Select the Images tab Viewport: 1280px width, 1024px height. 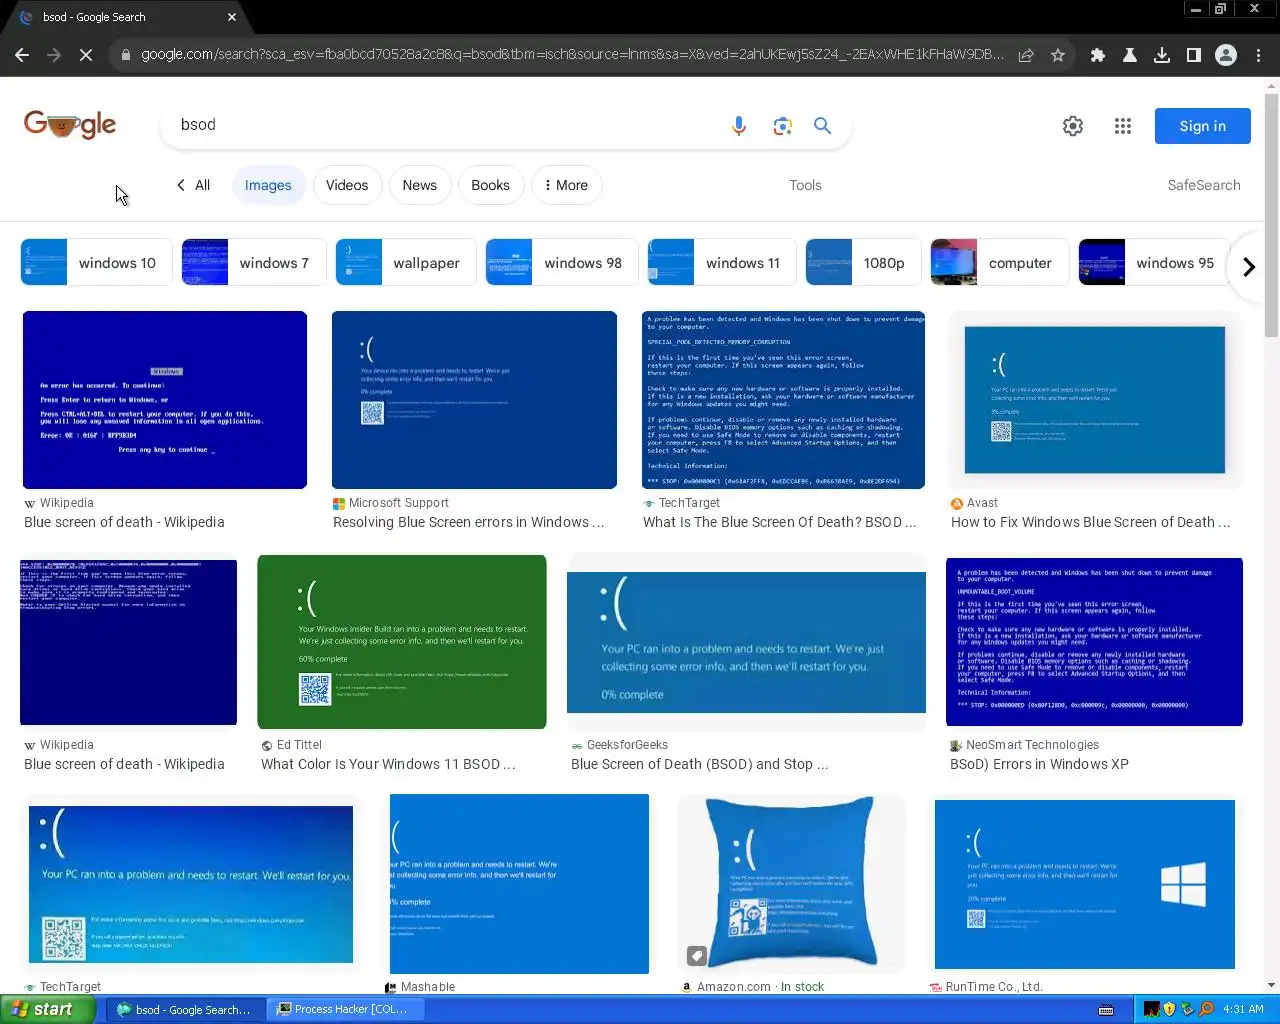[268, 185]
